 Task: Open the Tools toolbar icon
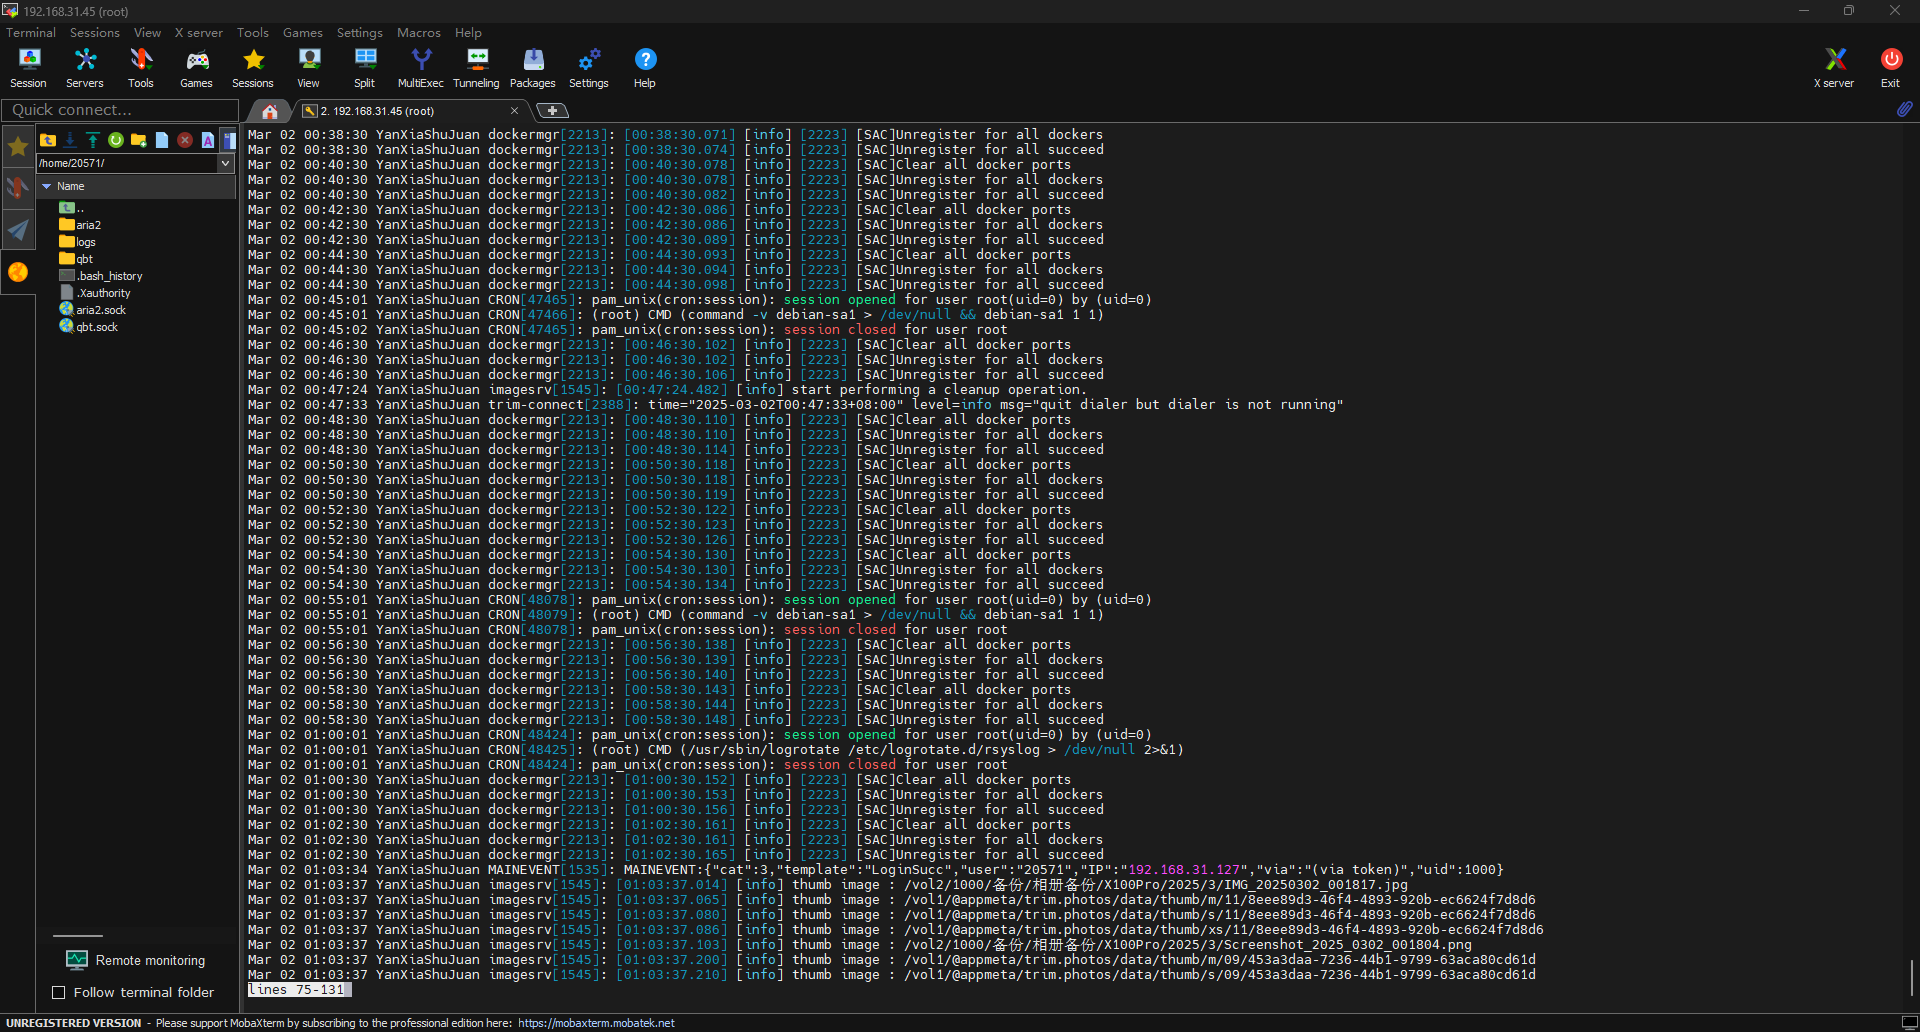141,68
